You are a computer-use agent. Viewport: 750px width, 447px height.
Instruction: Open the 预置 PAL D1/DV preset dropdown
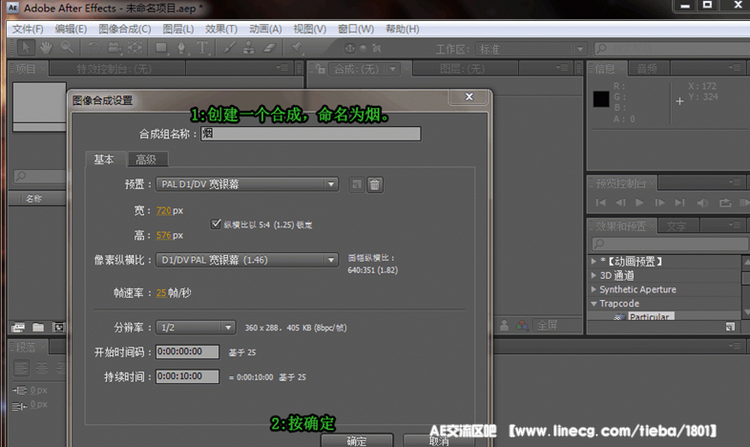click(x=247, y=184)
